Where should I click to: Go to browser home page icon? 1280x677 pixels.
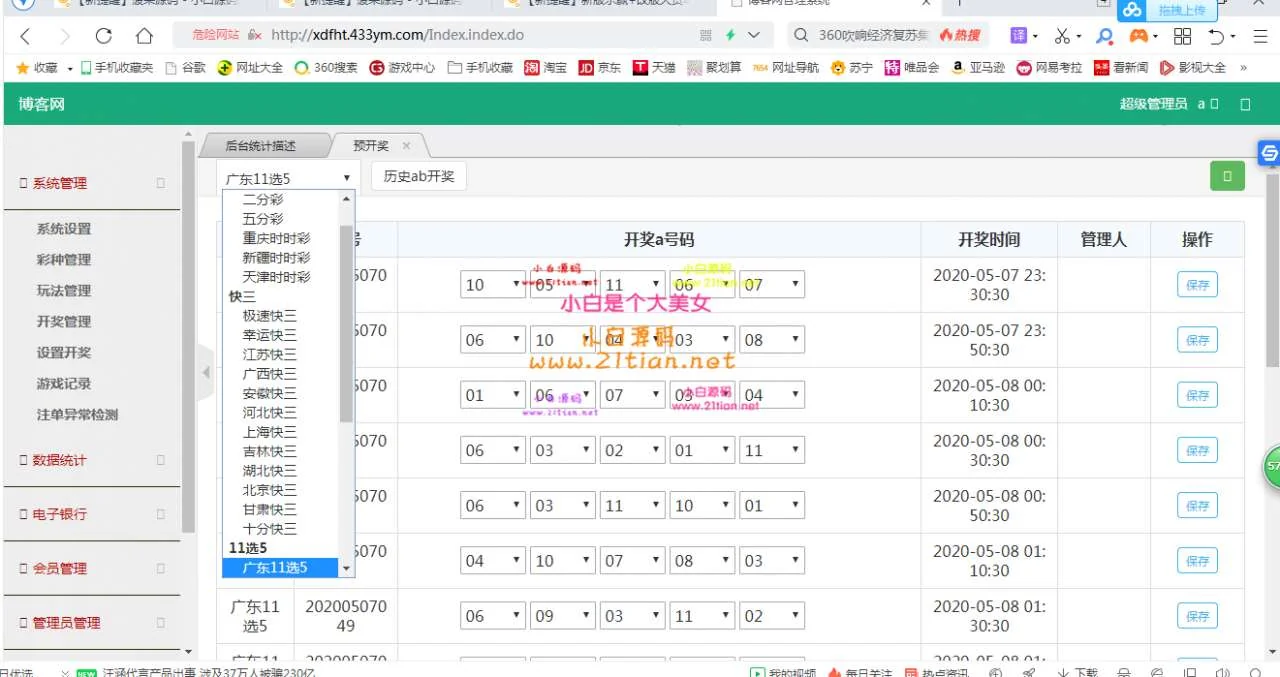(x=144, y=36)
